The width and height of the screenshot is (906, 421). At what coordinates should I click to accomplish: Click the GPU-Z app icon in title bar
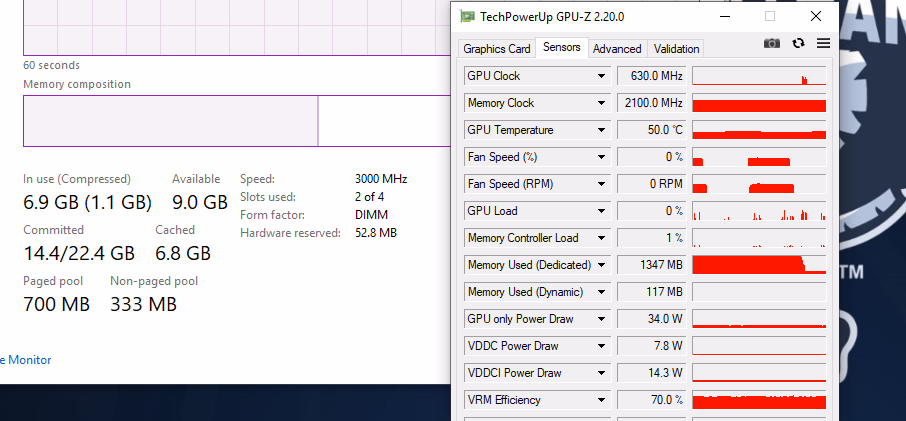pos(468,17)
